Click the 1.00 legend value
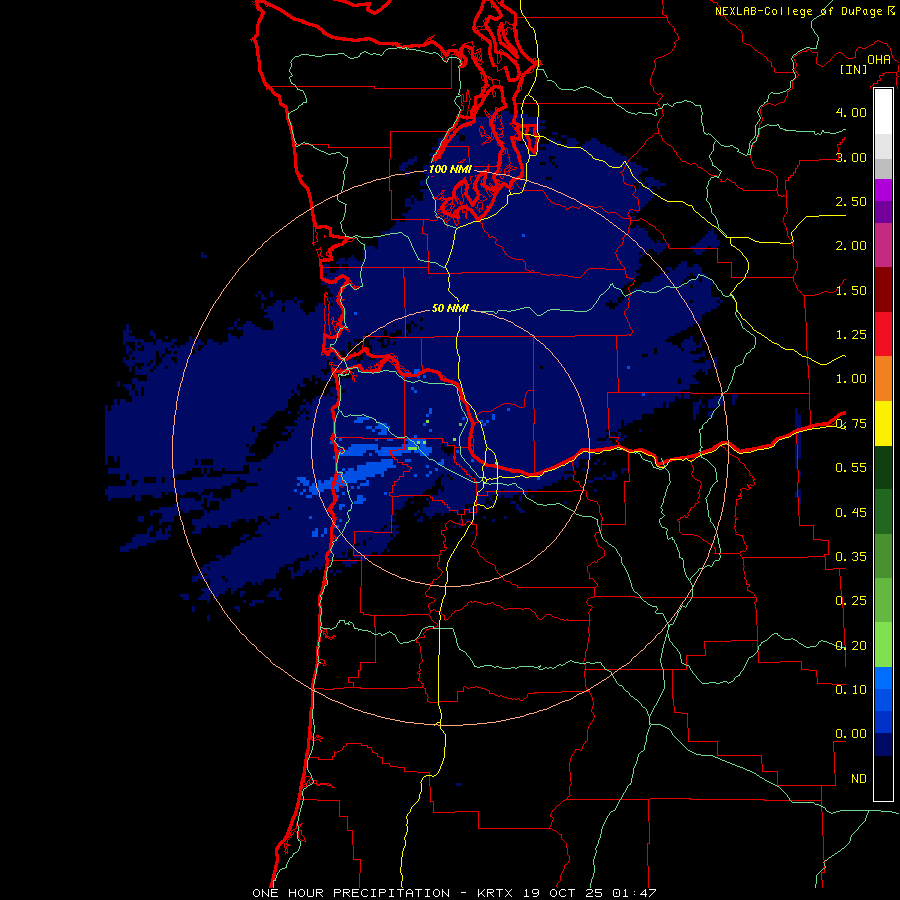The height and width of the screenshot is (900, 900). [x=851, y=379]
